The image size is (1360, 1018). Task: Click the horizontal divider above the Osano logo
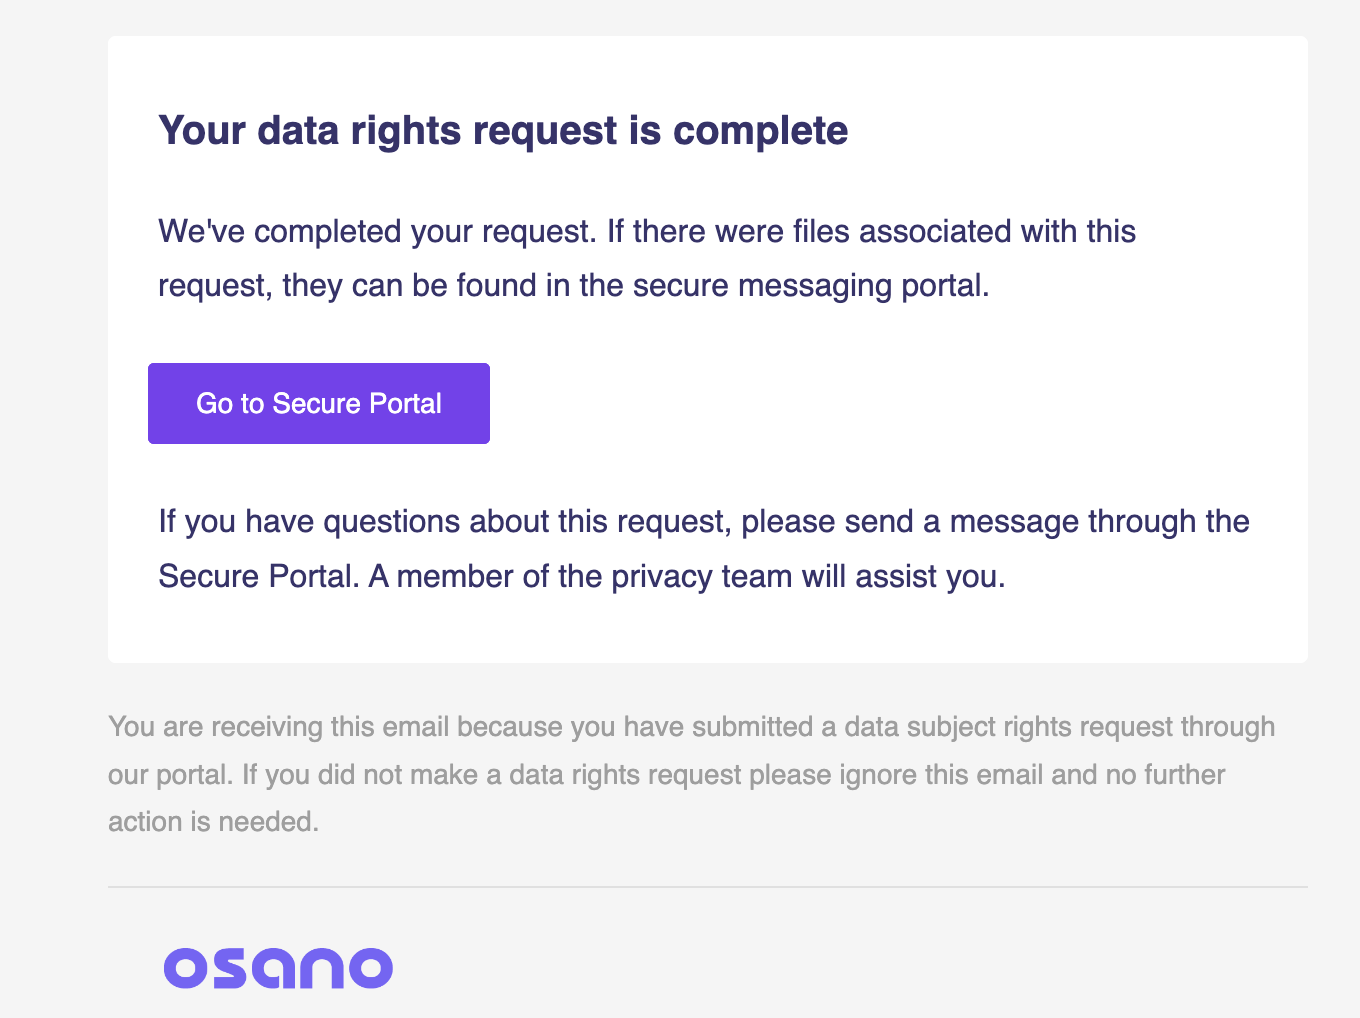pos(707,887)
